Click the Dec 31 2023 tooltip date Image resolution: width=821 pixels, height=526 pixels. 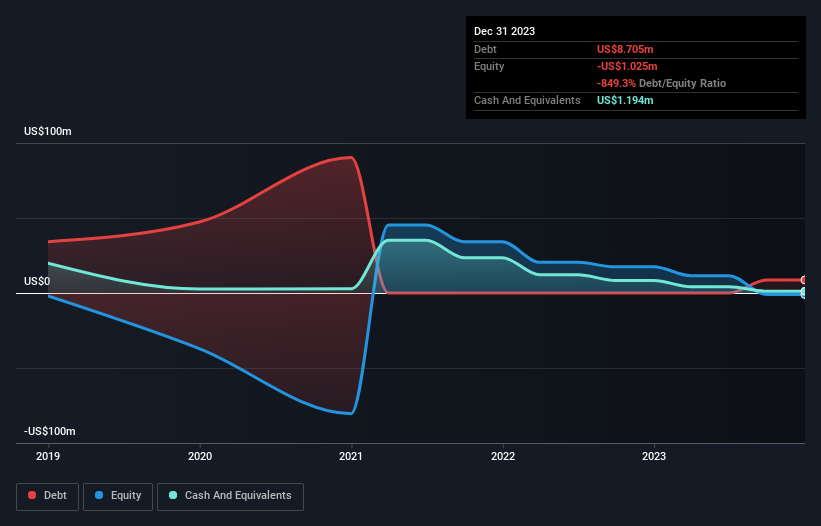pos(504,31)
